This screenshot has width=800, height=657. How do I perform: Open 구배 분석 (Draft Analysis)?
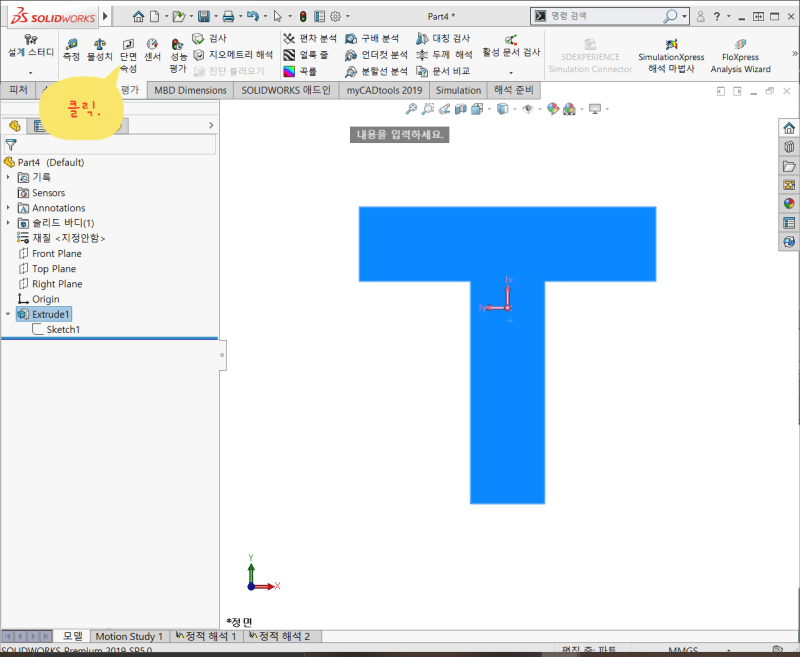point(372,38)
